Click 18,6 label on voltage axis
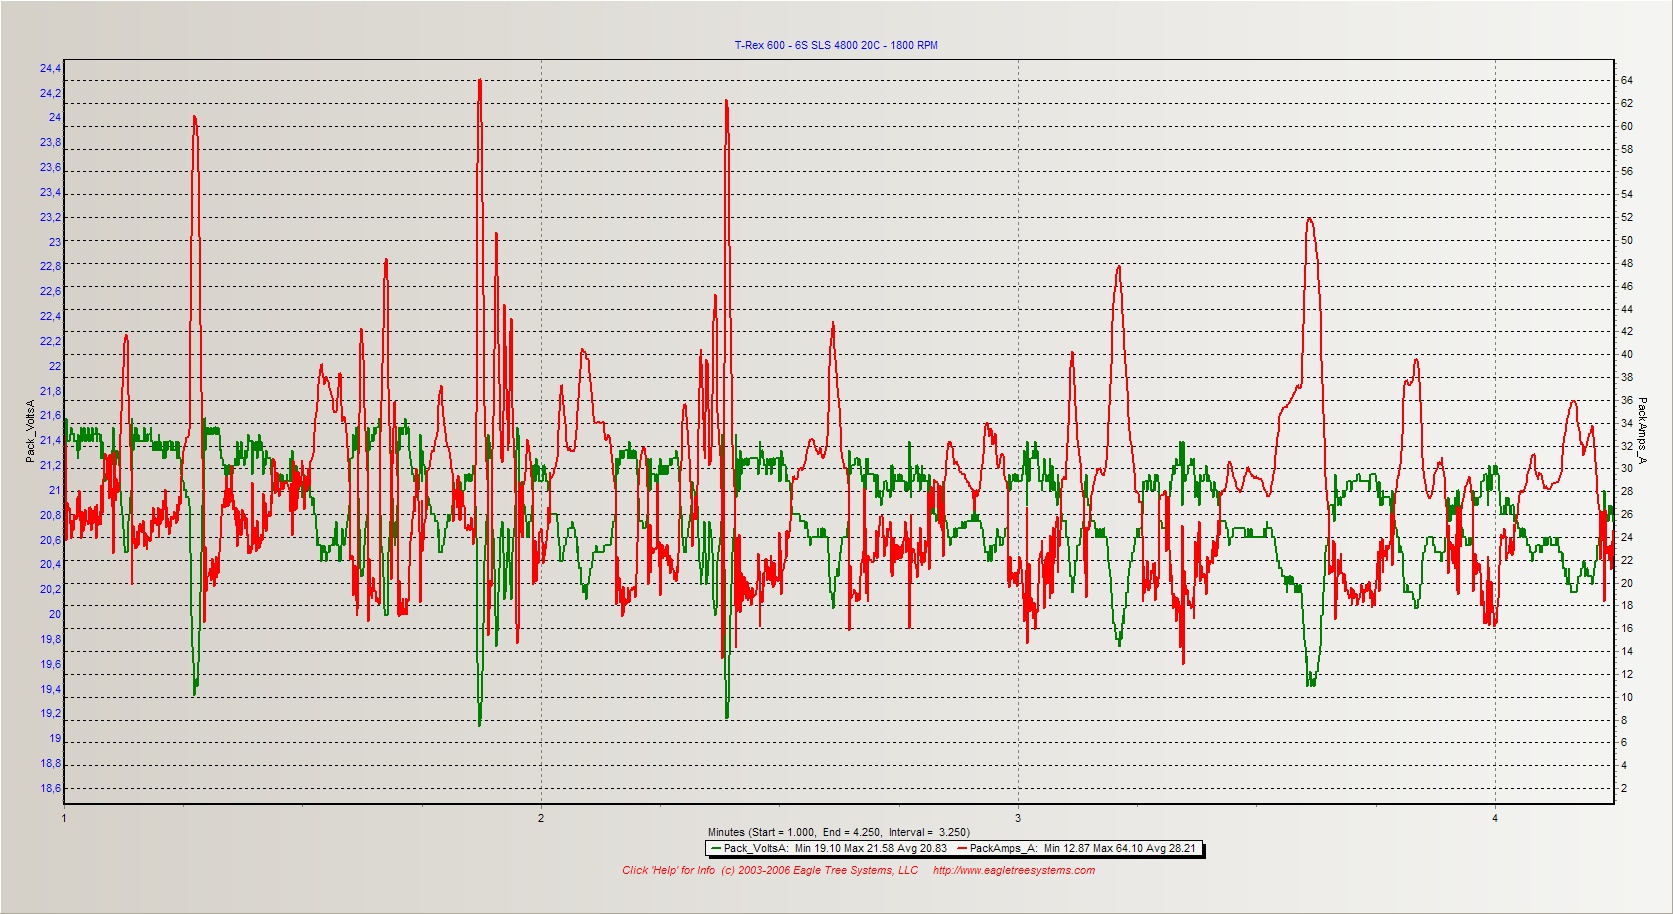The height and width of the screenshot is (914, 1673). pos(50,788)
